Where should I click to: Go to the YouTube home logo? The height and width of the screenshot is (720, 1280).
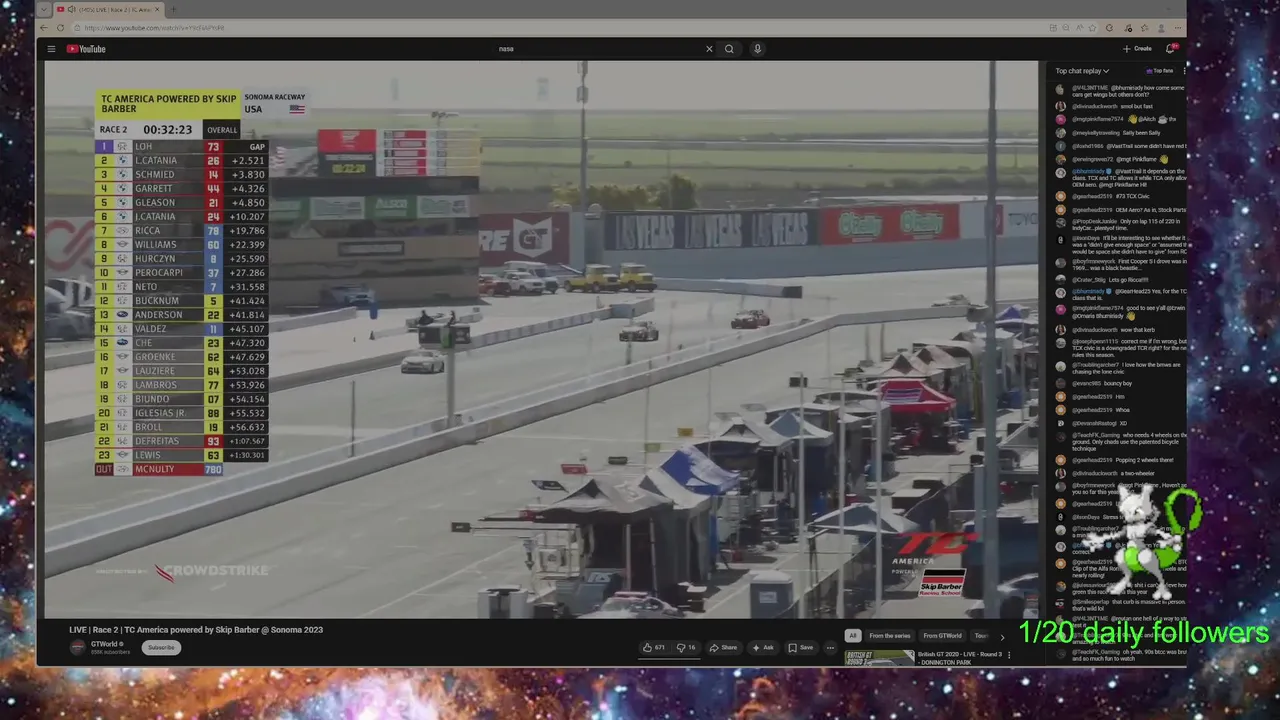tap(86, 49)
